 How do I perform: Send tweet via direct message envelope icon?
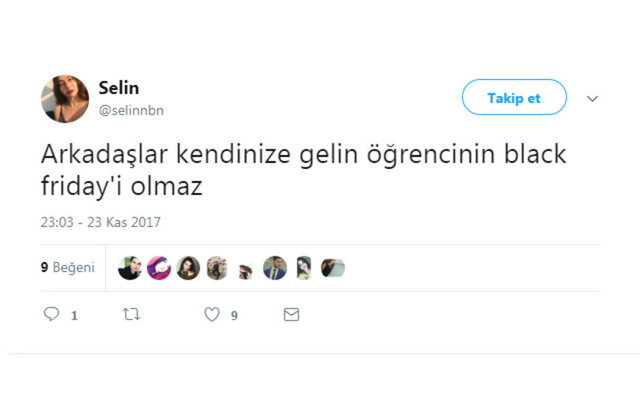pos(291,315)
